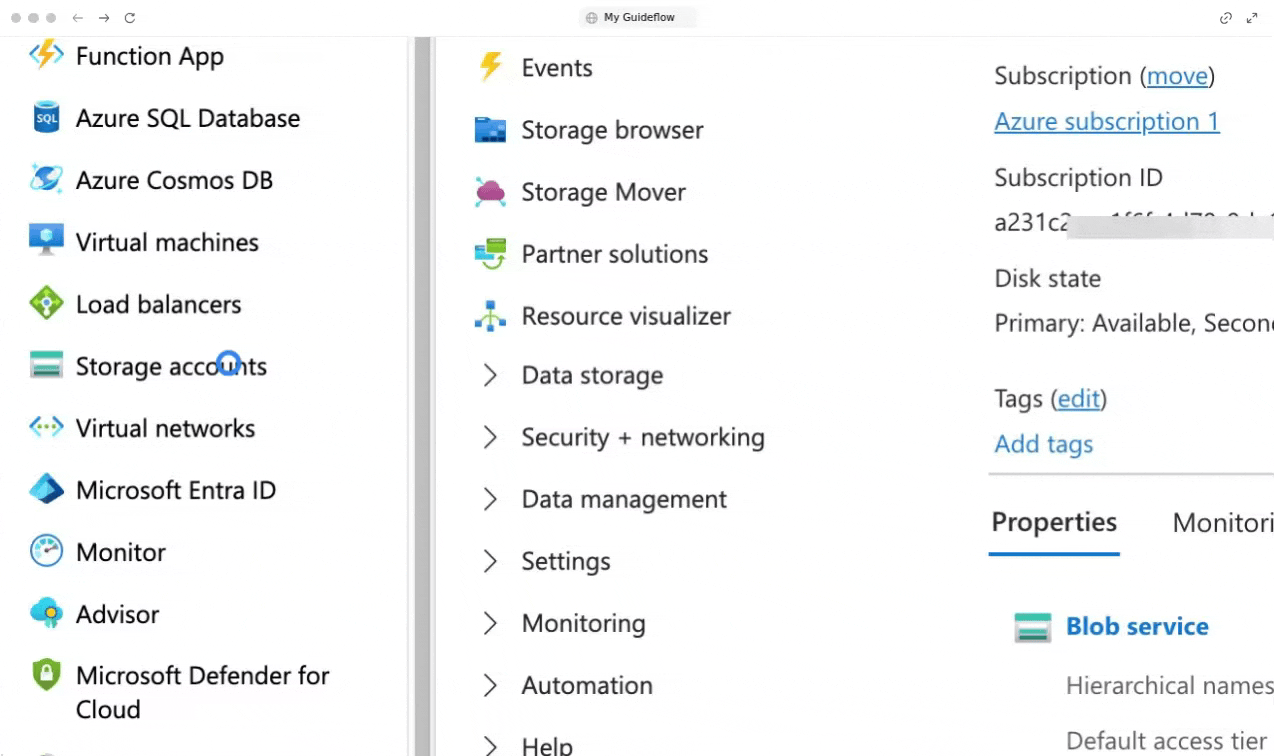The height and width of the screenshot is (756, 1274).
Task: Click the Azure SQL Database icon
Action: pos(46,117)
